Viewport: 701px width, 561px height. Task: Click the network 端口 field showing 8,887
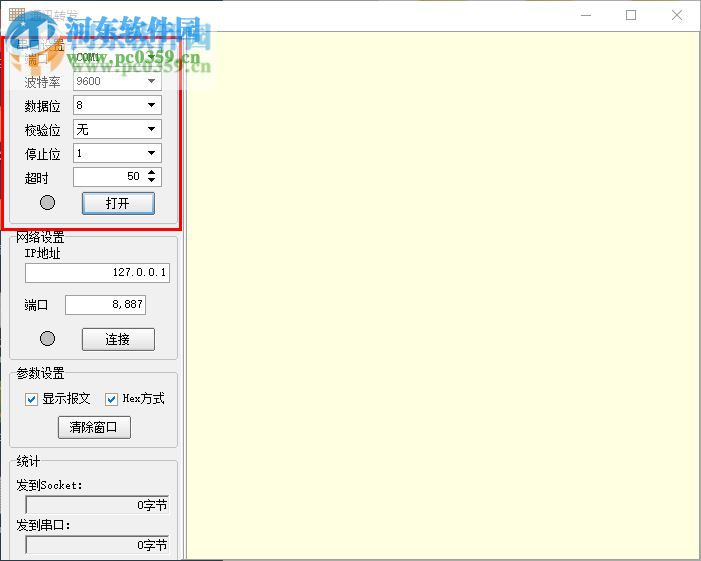pos(106,305)
